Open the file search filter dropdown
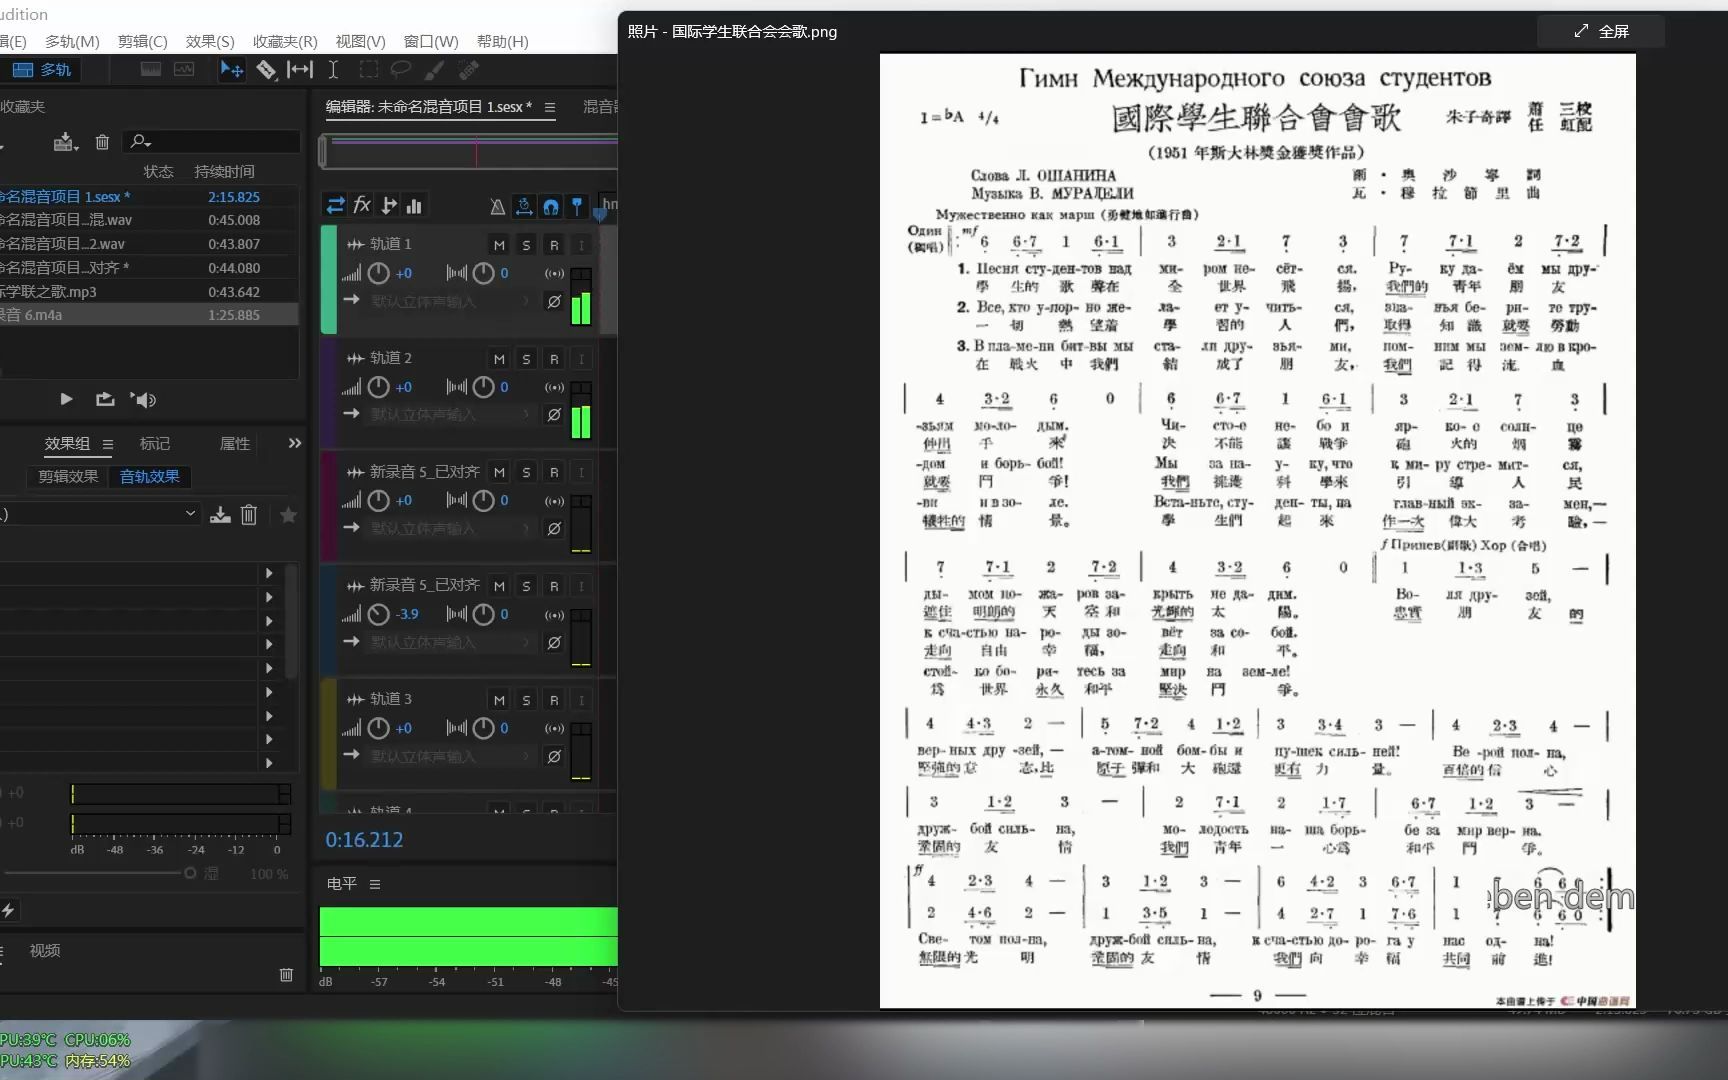1728x1080 pixels. pos(141,142)
